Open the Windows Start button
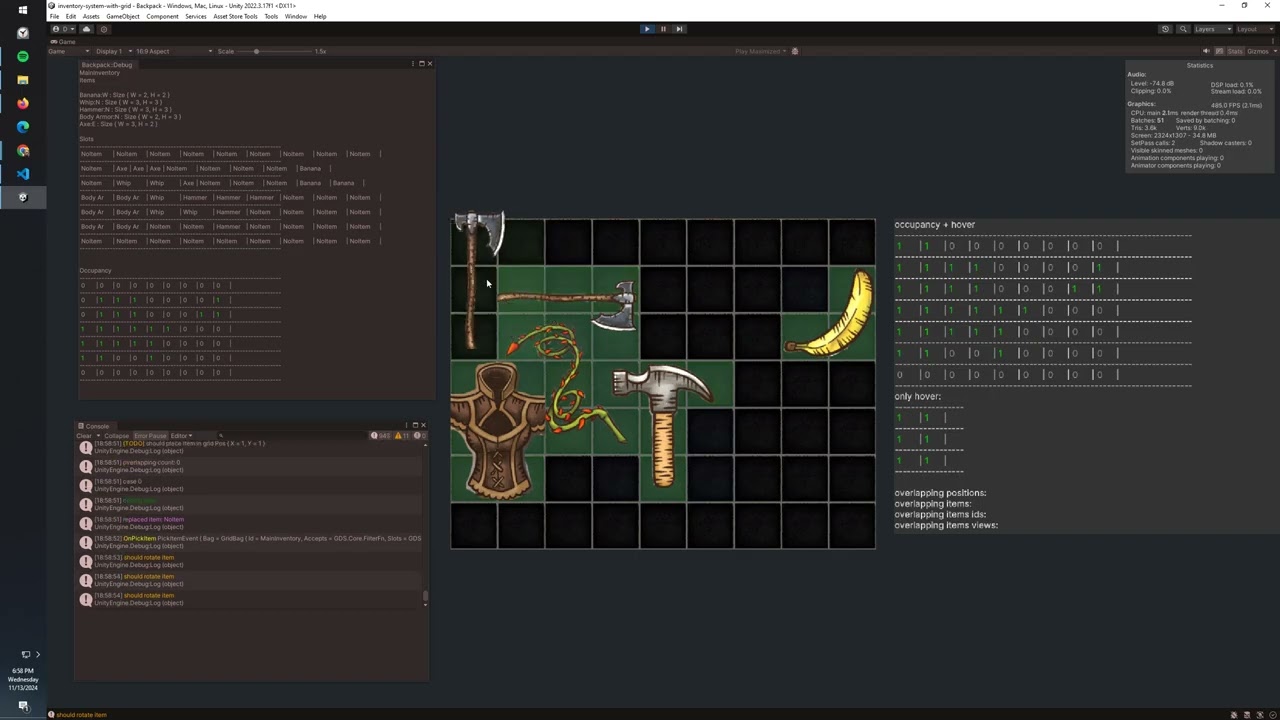Viewport: 1280px width, 720px height. pyautogui.click(x=23, y=10)
